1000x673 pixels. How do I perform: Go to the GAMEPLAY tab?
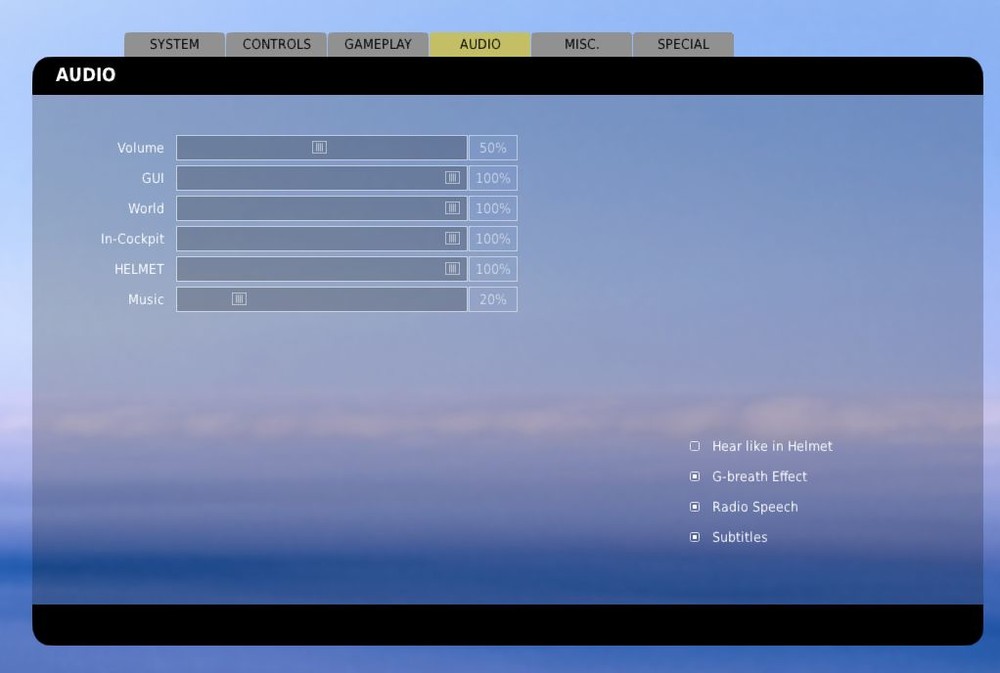click(x=378, y=45)
